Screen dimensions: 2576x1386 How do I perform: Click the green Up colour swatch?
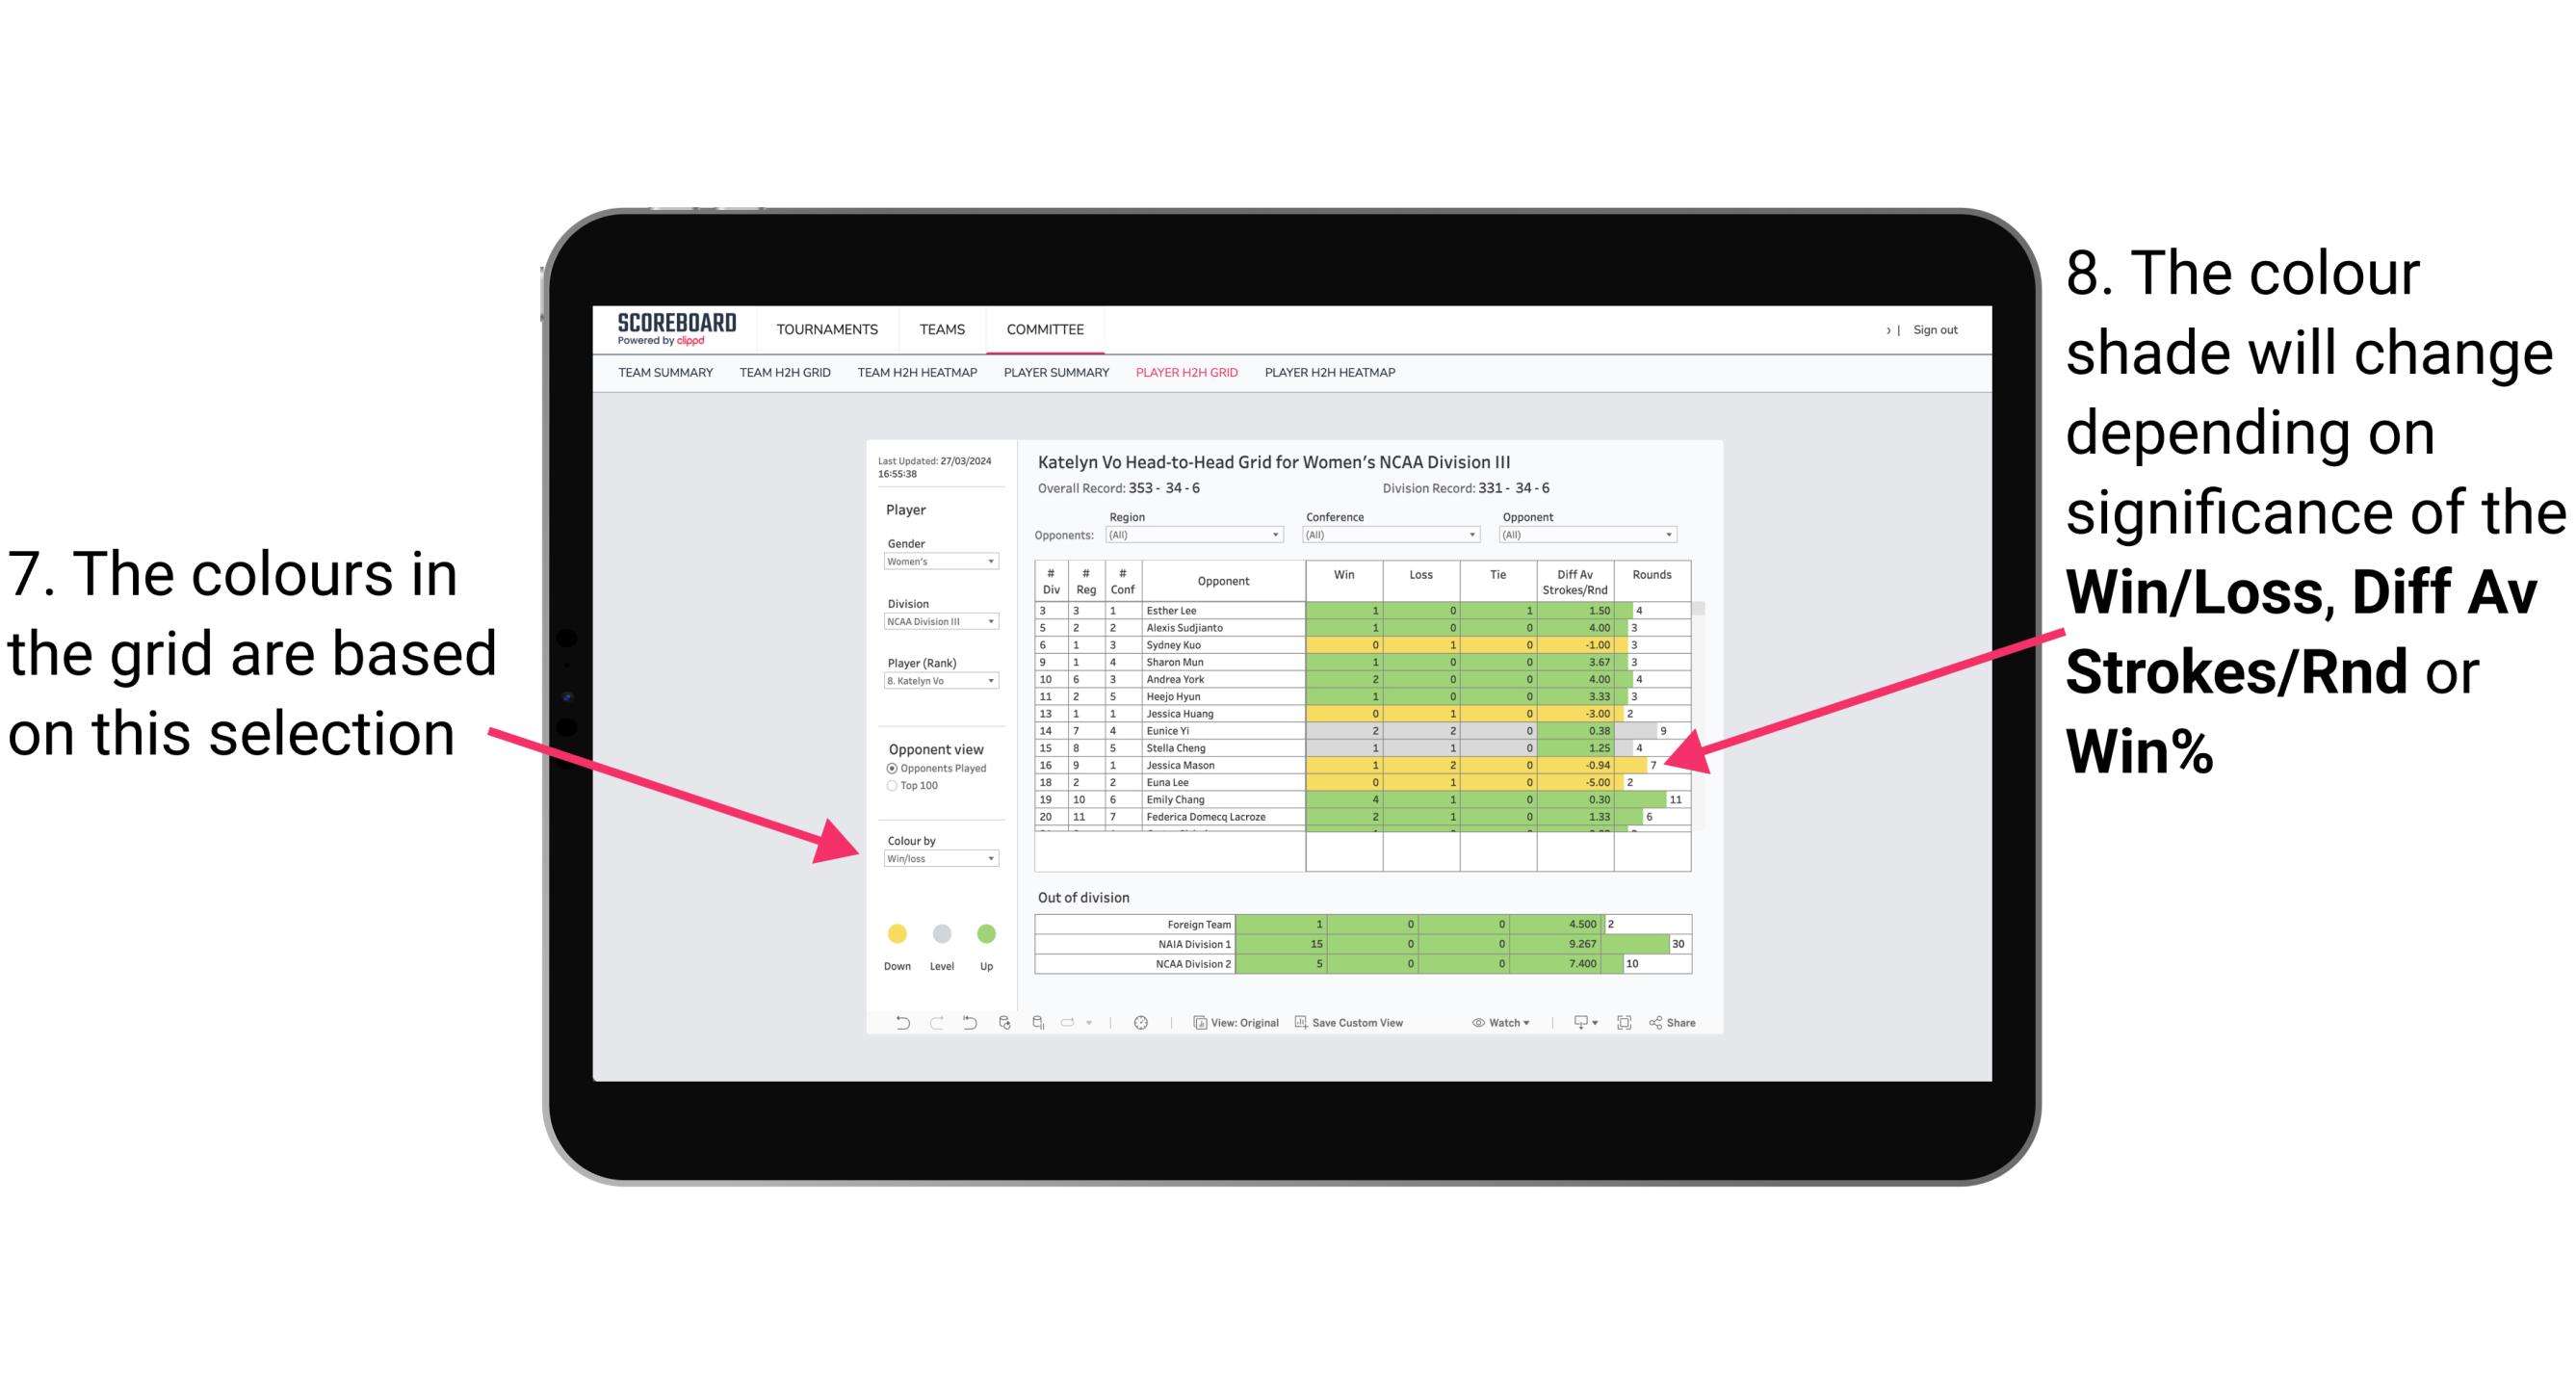982,933
